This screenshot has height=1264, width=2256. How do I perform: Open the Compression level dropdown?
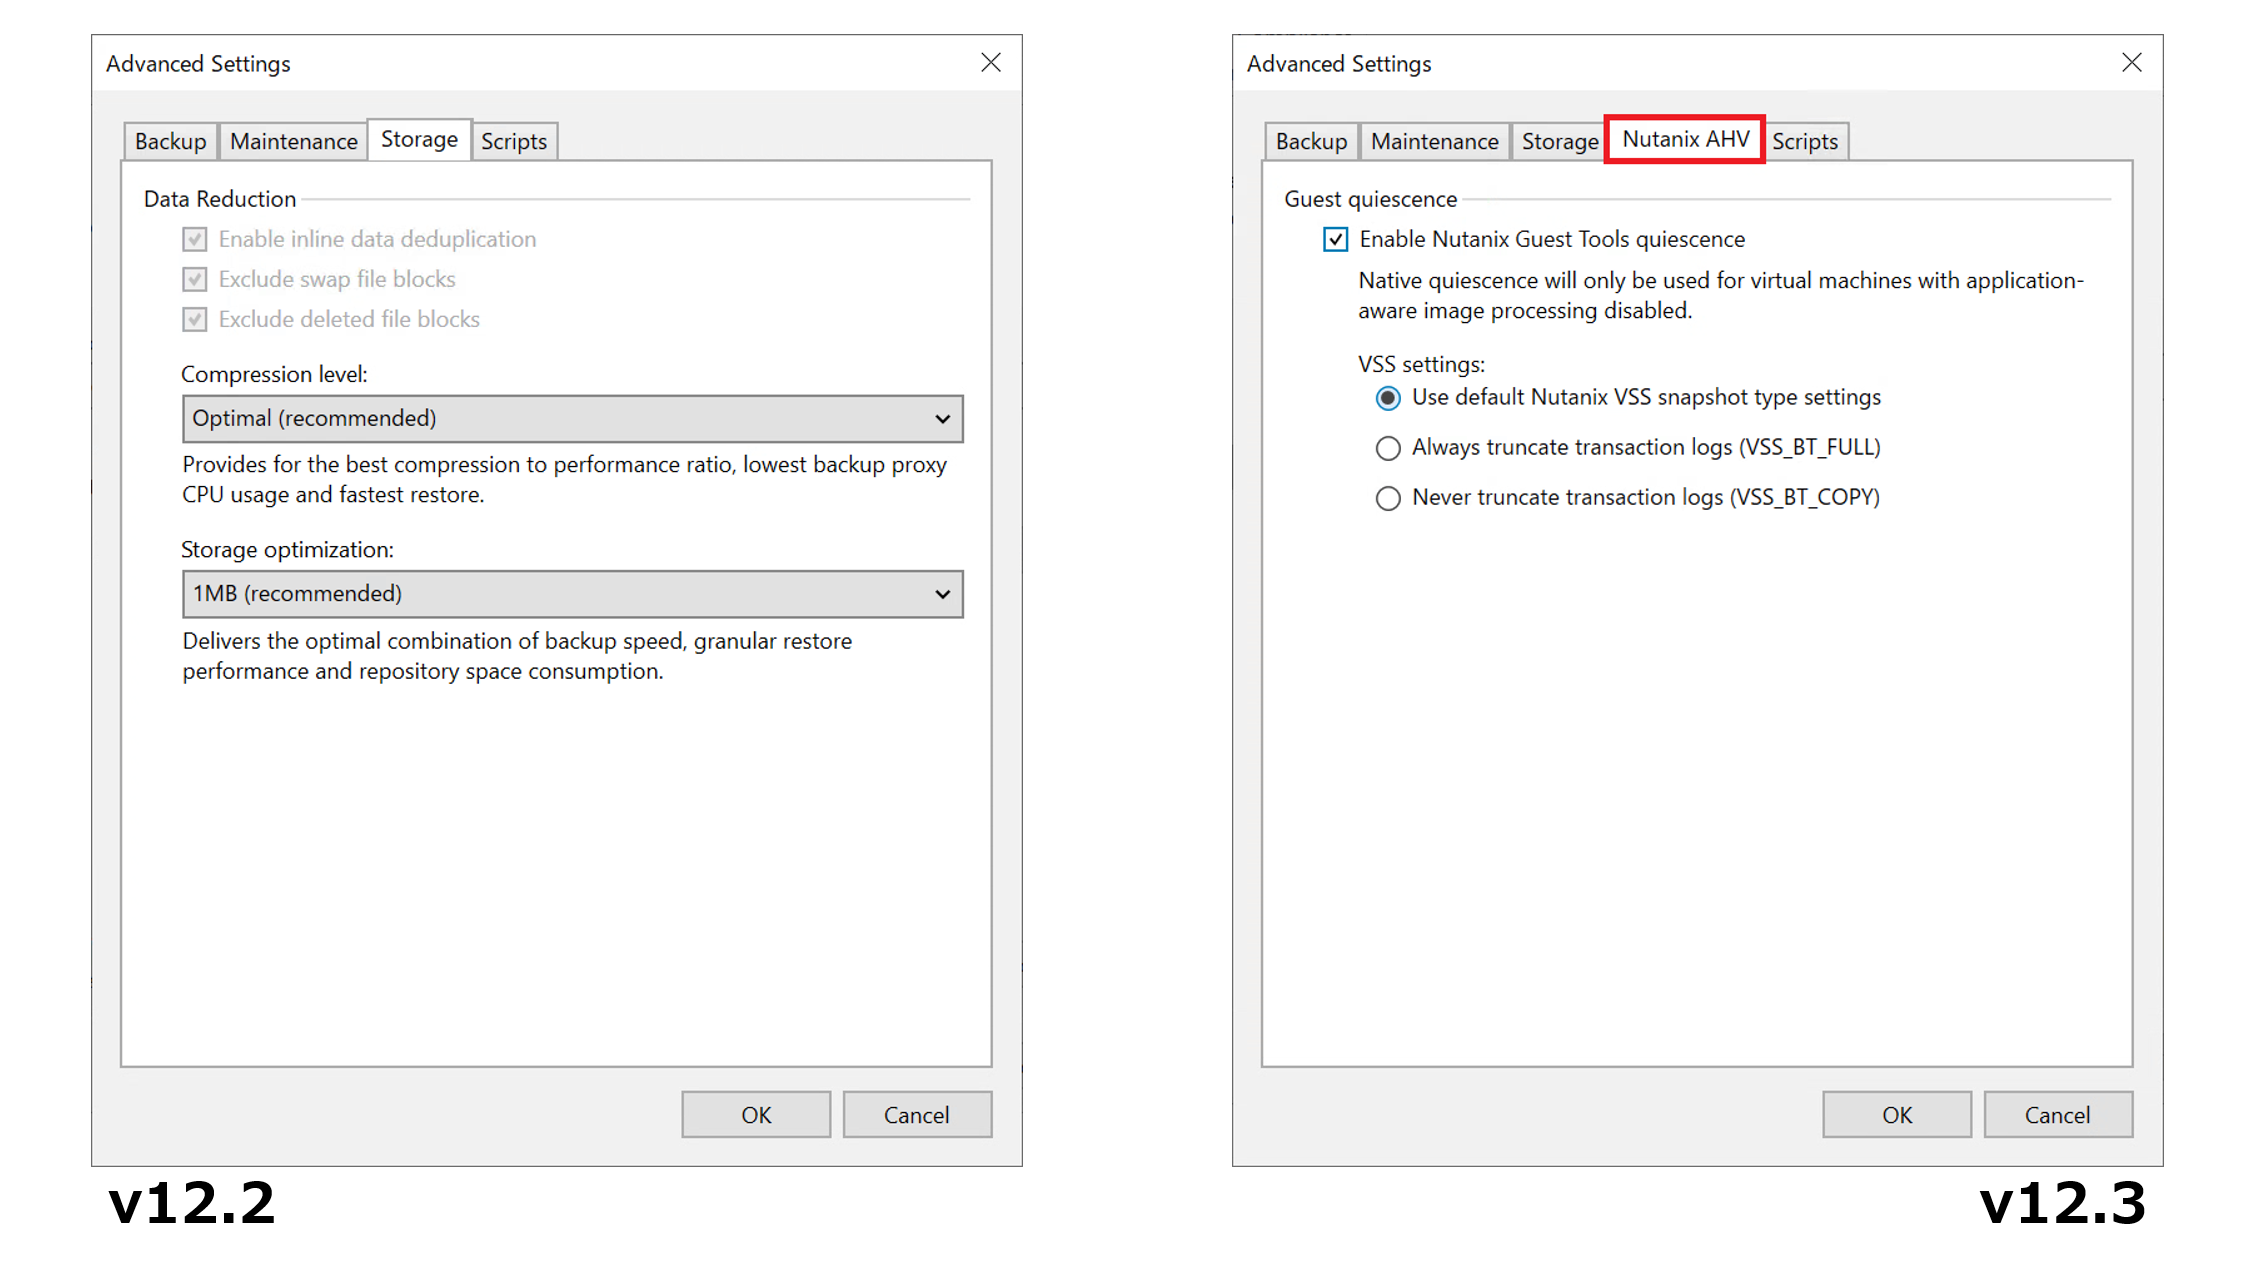(x=573, y=419)
